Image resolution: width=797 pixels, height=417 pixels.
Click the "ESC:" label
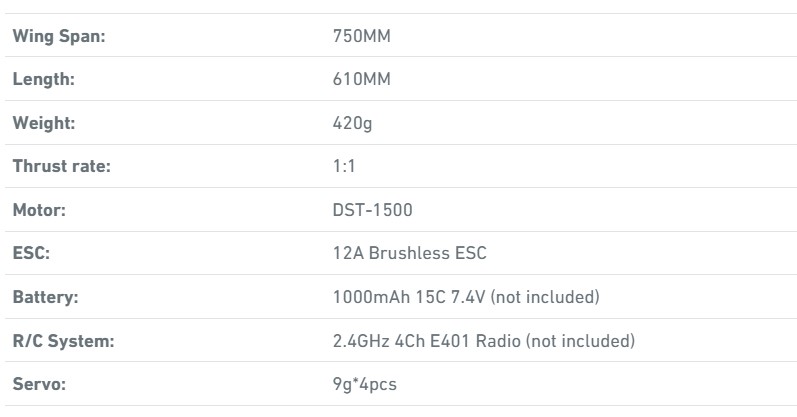click(x=31, y=253)
